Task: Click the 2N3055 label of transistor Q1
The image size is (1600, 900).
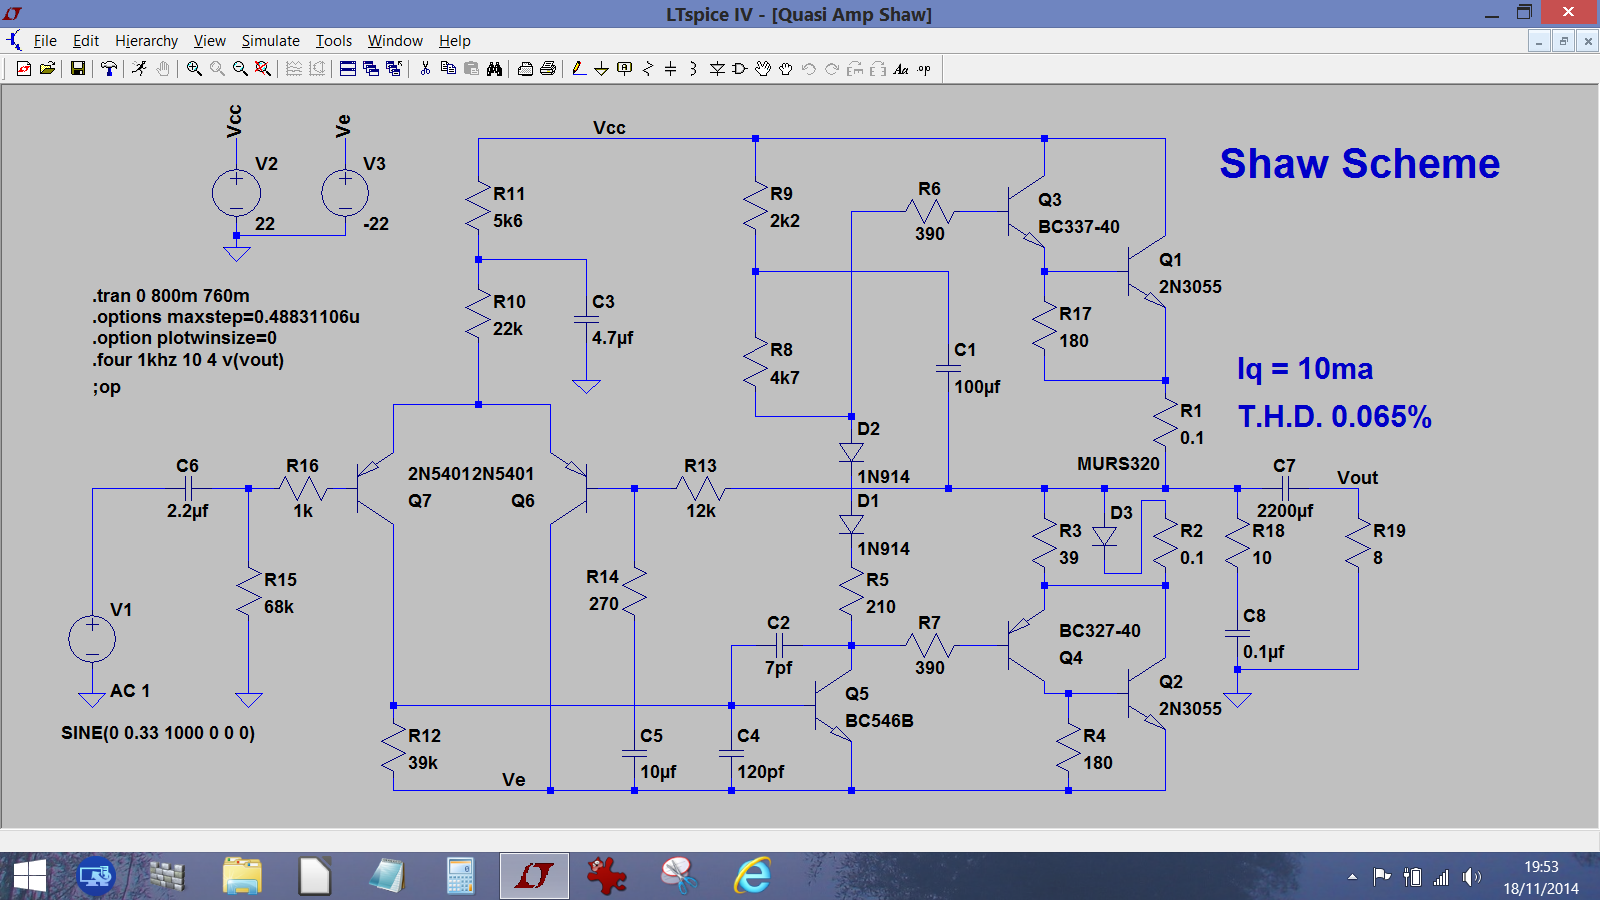Action: [x=1190, y=287]
